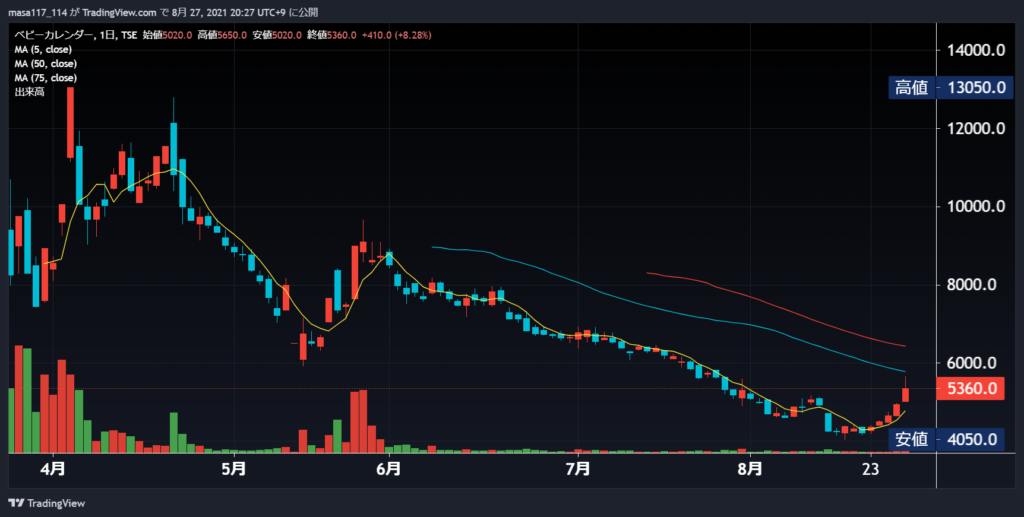The height and width of the screenshot is (517, 1024).
Task: Select the MA (75, close) indicator label
Action: click(46, 78)
